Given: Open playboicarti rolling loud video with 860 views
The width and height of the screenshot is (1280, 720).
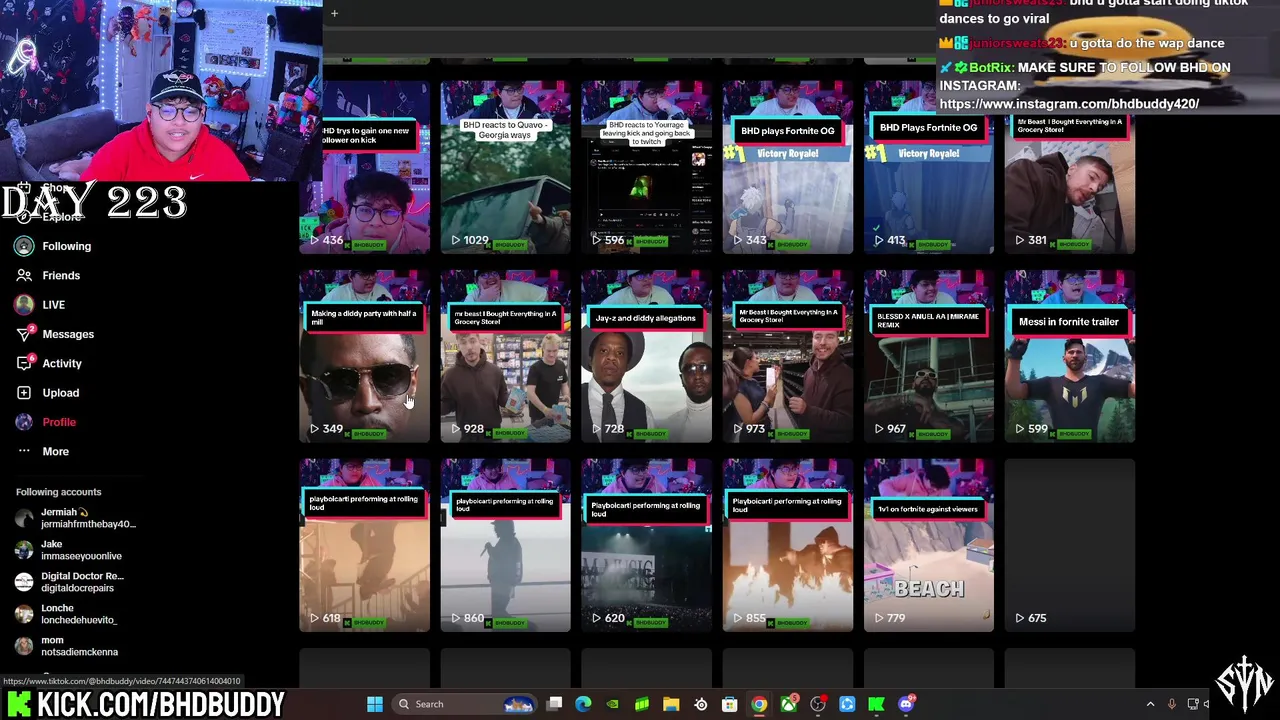Looking at the screenshot, I should 505,545.
